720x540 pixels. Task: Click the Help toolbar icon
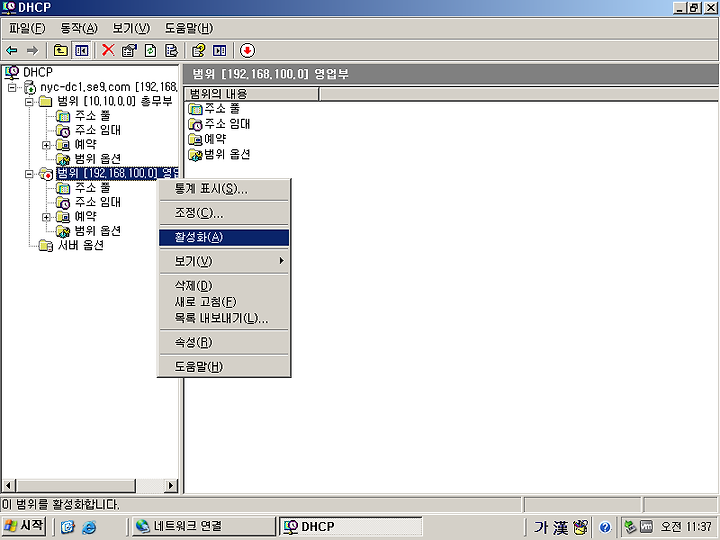click(198, 51)
